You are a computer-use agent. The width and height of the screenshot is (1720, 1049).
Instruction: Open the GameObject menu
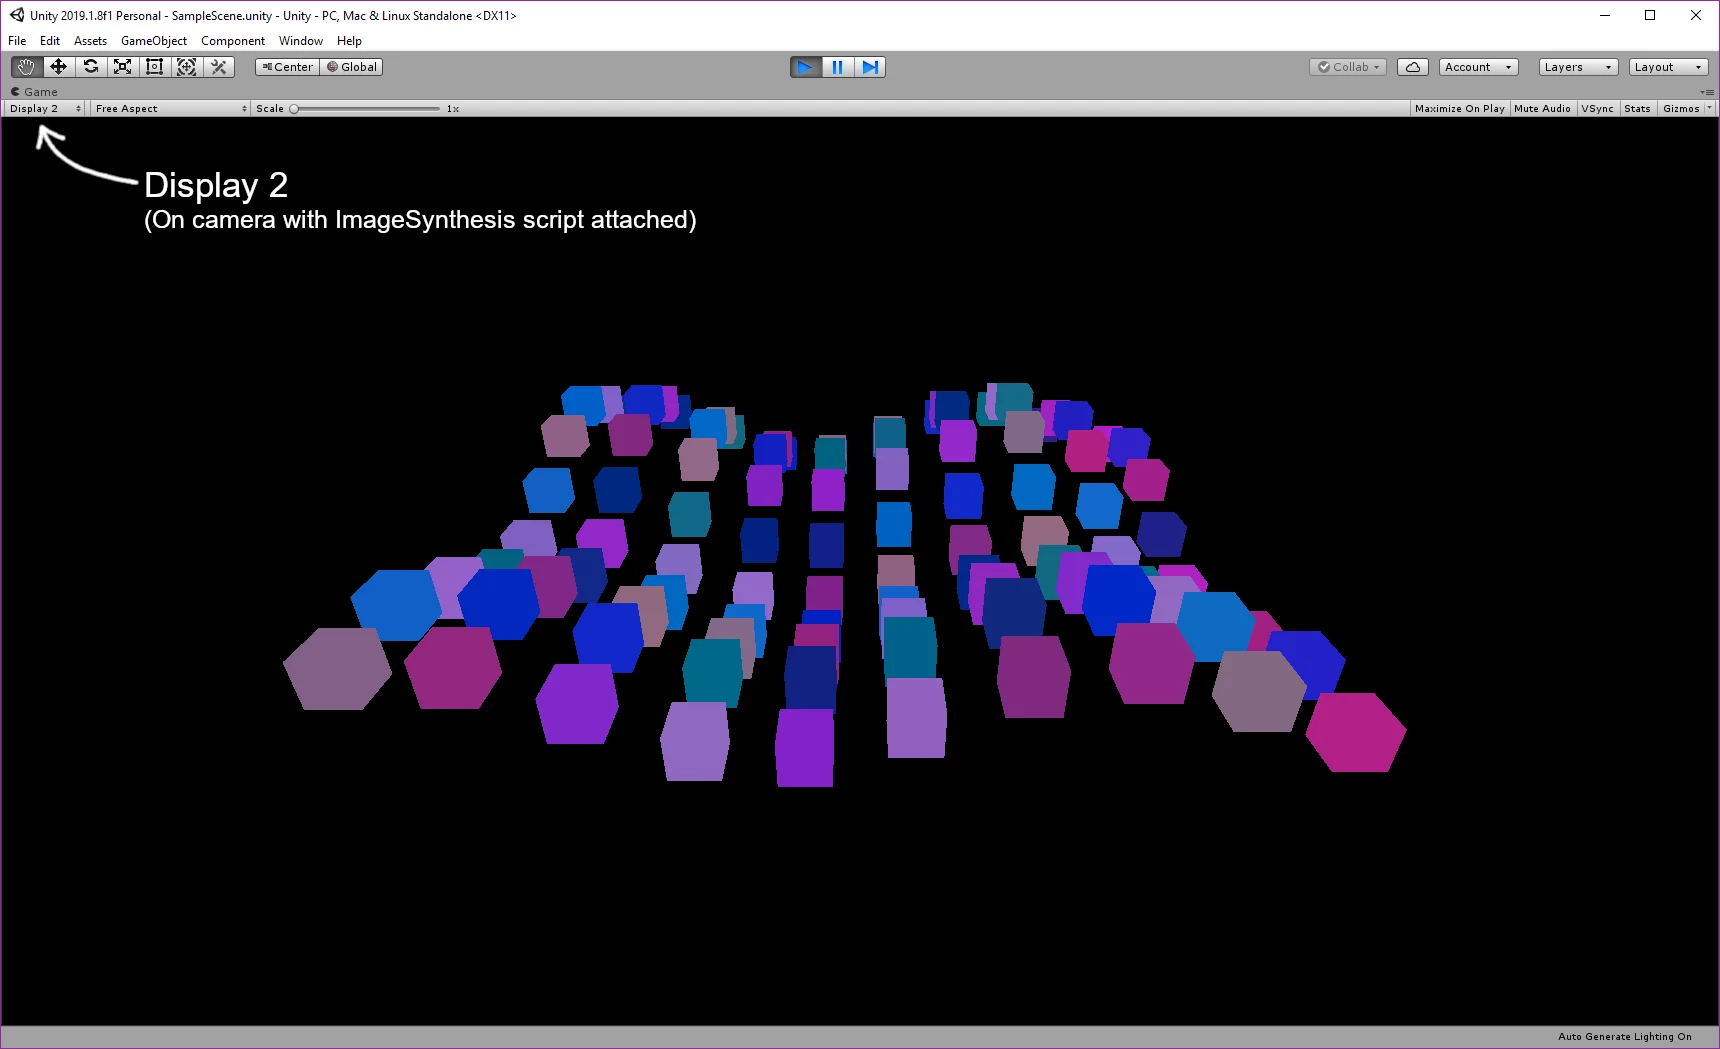coord(154,41)
